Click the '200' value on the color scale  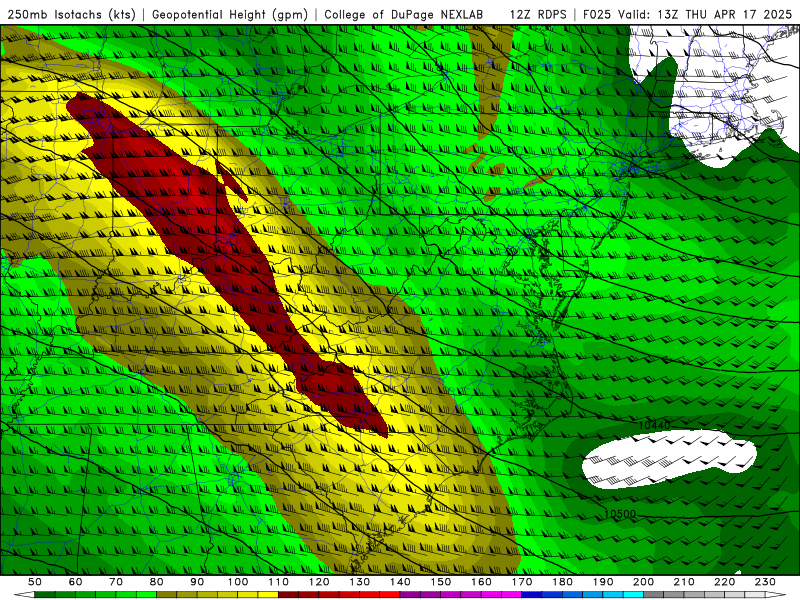click(644, 582)
